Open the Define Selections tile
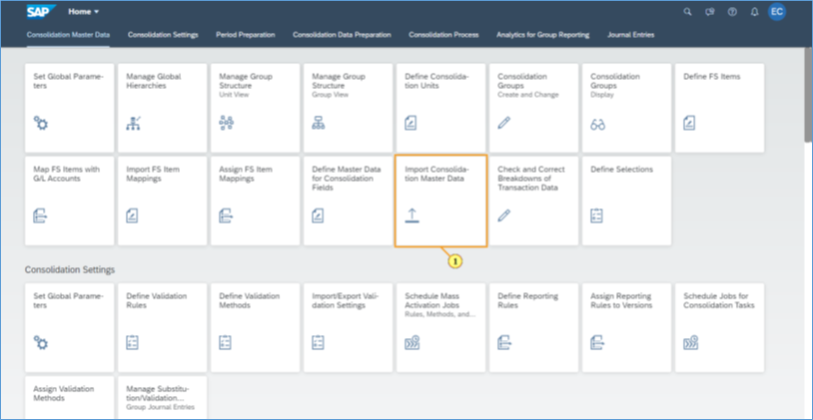Image resolution: width=813 pixels, height=420 pixels. 626,200
